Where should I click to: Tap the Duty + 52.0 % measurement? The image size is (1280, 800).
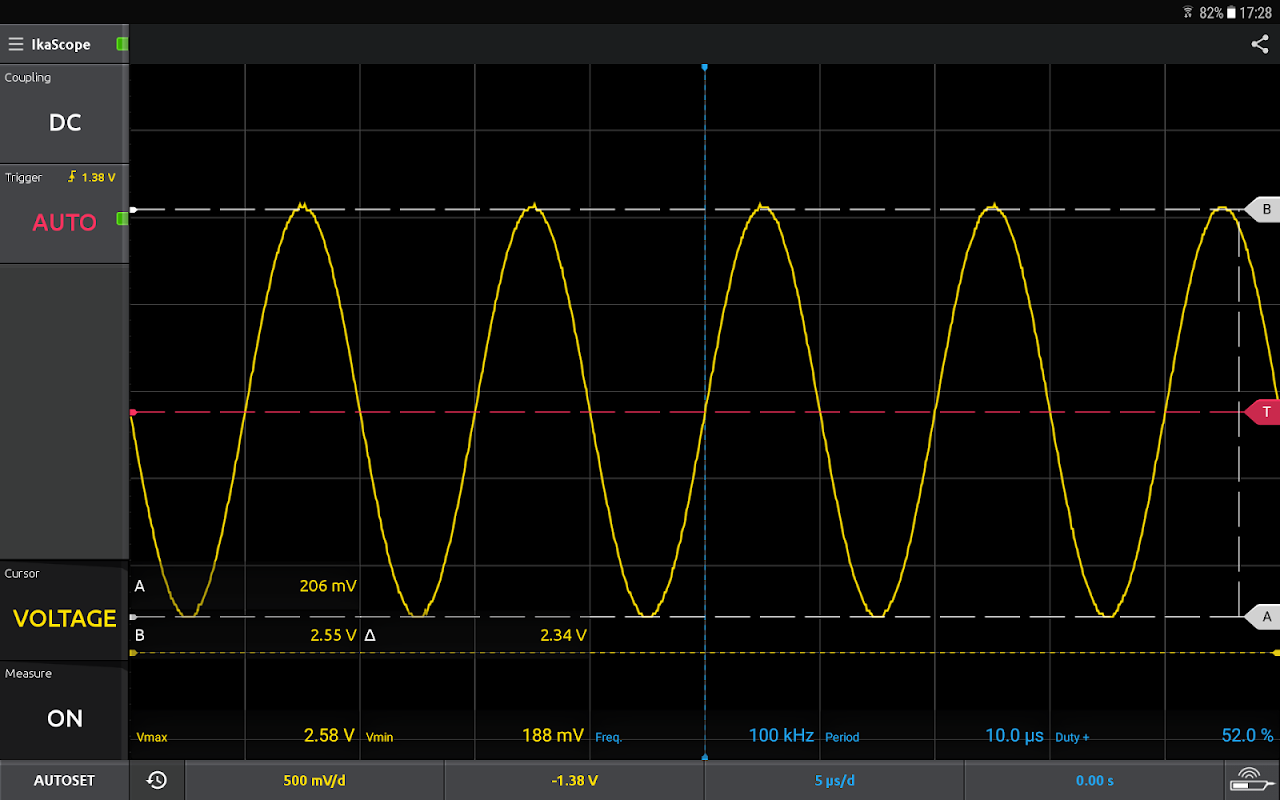(1164, 736)
